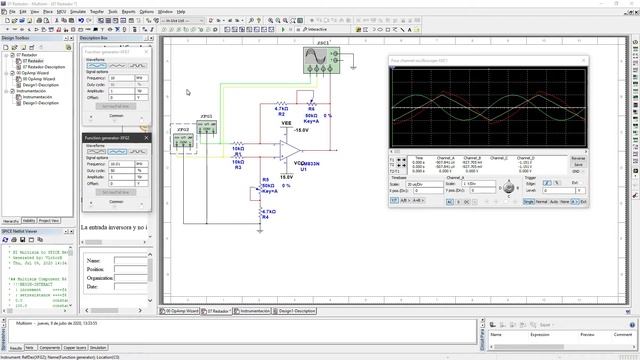Image resolution: width=640 pixels, height=360 pixels.
Task: Click the Cut scissors toolbar icon
Action: coord(57,20)
